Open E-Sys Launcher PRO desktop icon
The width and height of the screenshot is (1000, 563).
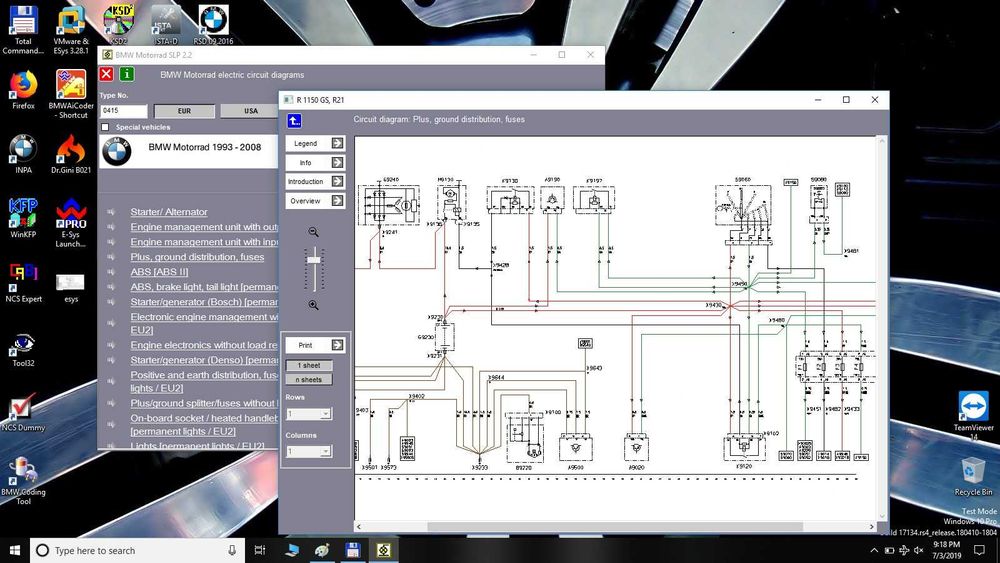click(x=71, y=223)
